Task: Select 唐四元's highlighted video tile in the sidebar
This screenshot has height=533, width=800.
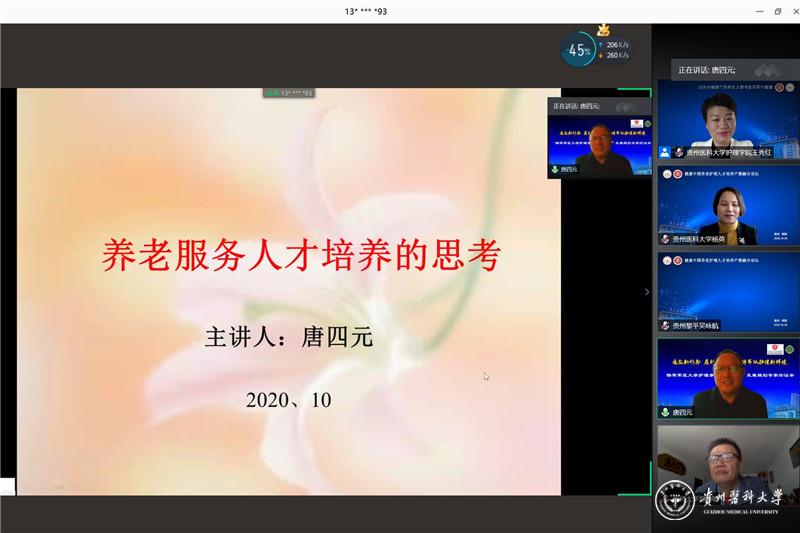Action: tap(726, 378)
